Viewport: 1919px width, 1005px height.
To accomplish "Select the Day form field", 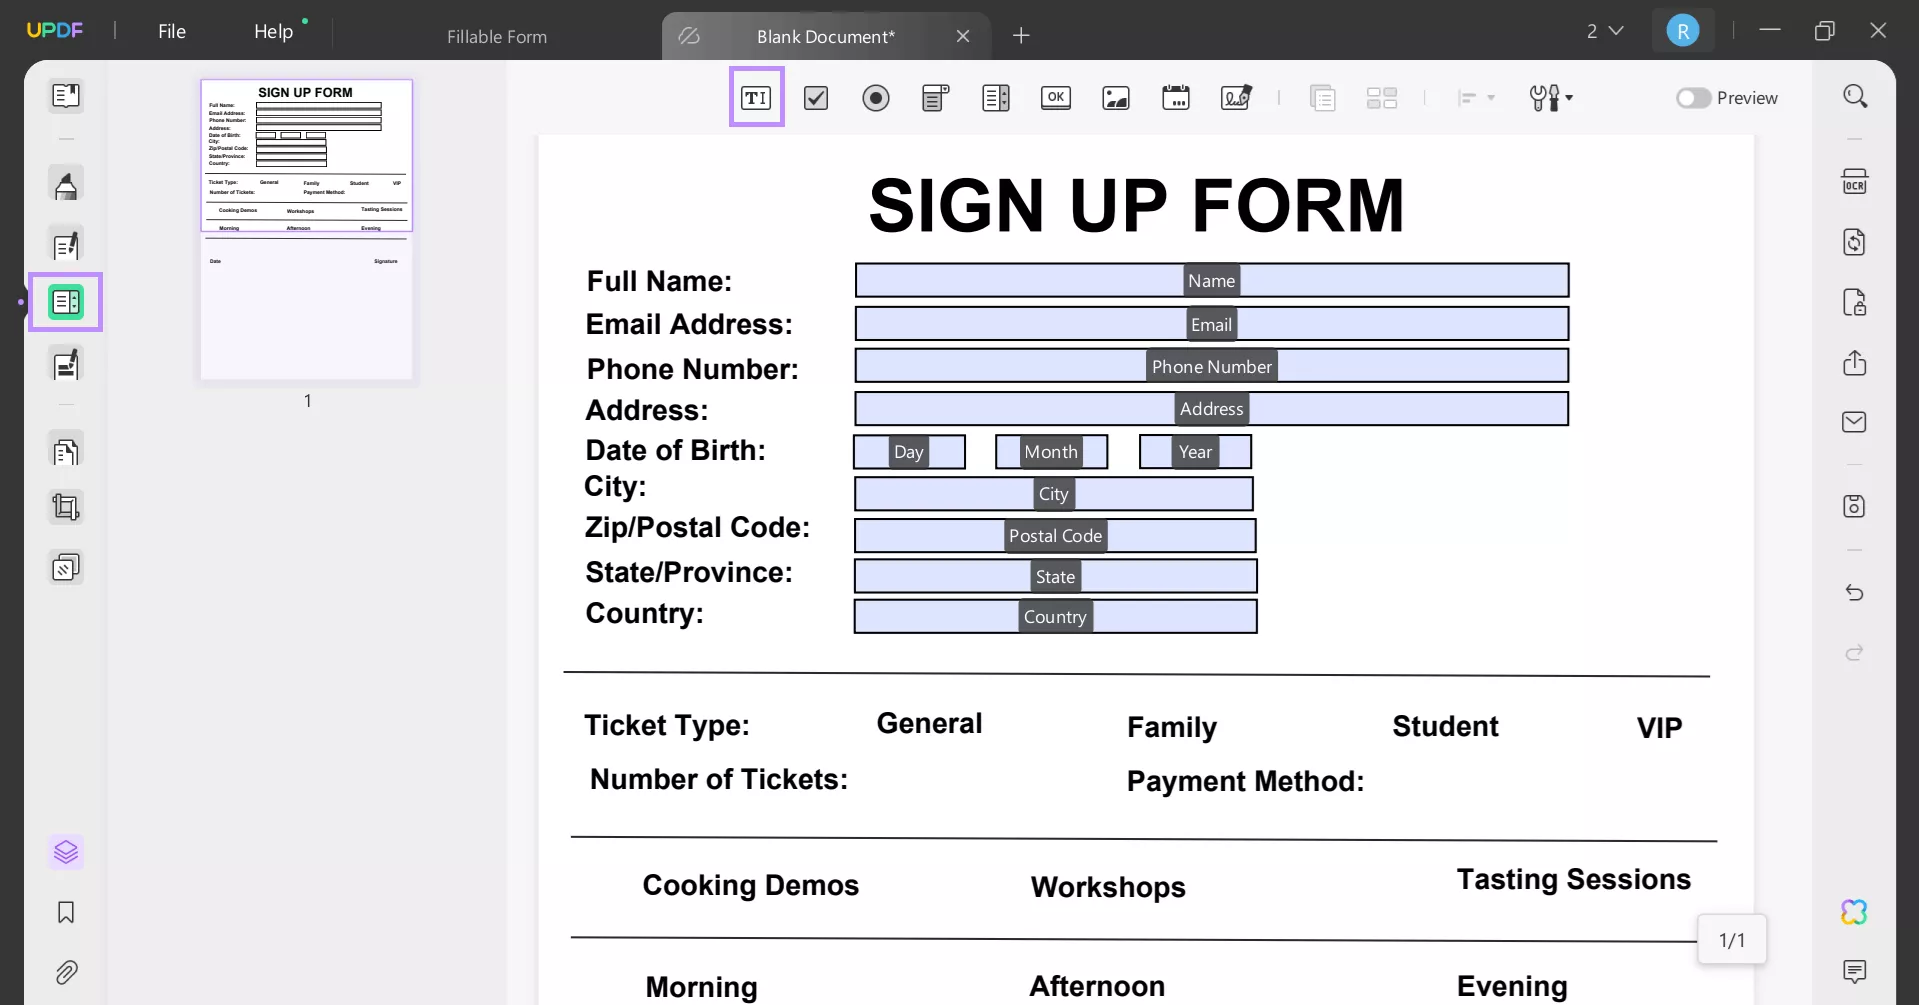I will coord(909,452).
